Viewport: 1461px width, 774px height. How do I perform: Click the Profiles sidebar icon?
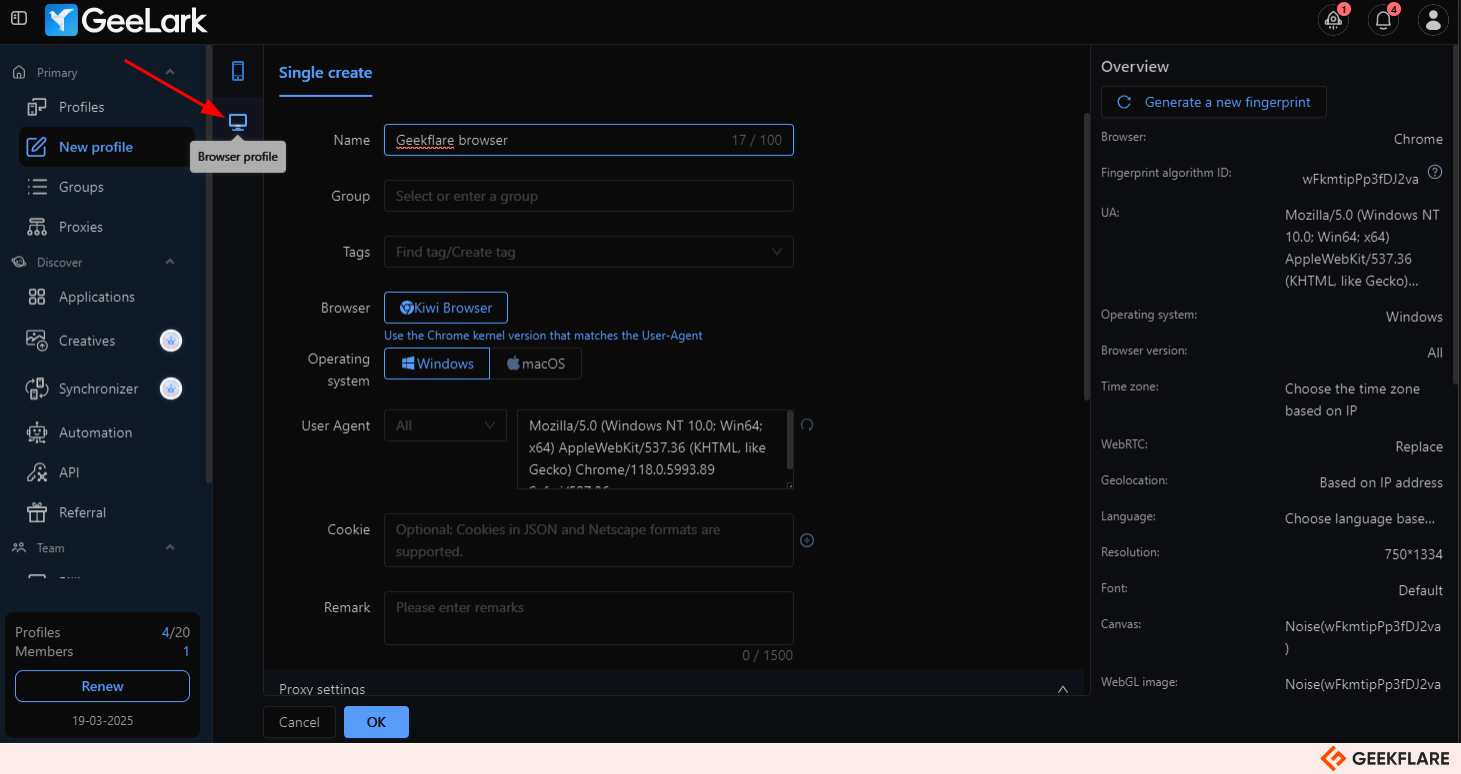37,107
